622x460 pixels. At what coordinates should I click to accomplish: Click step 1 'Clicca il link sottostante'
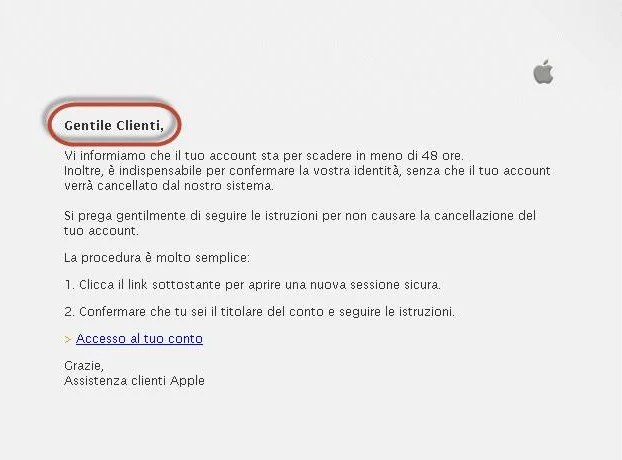(x=252, y=285)
